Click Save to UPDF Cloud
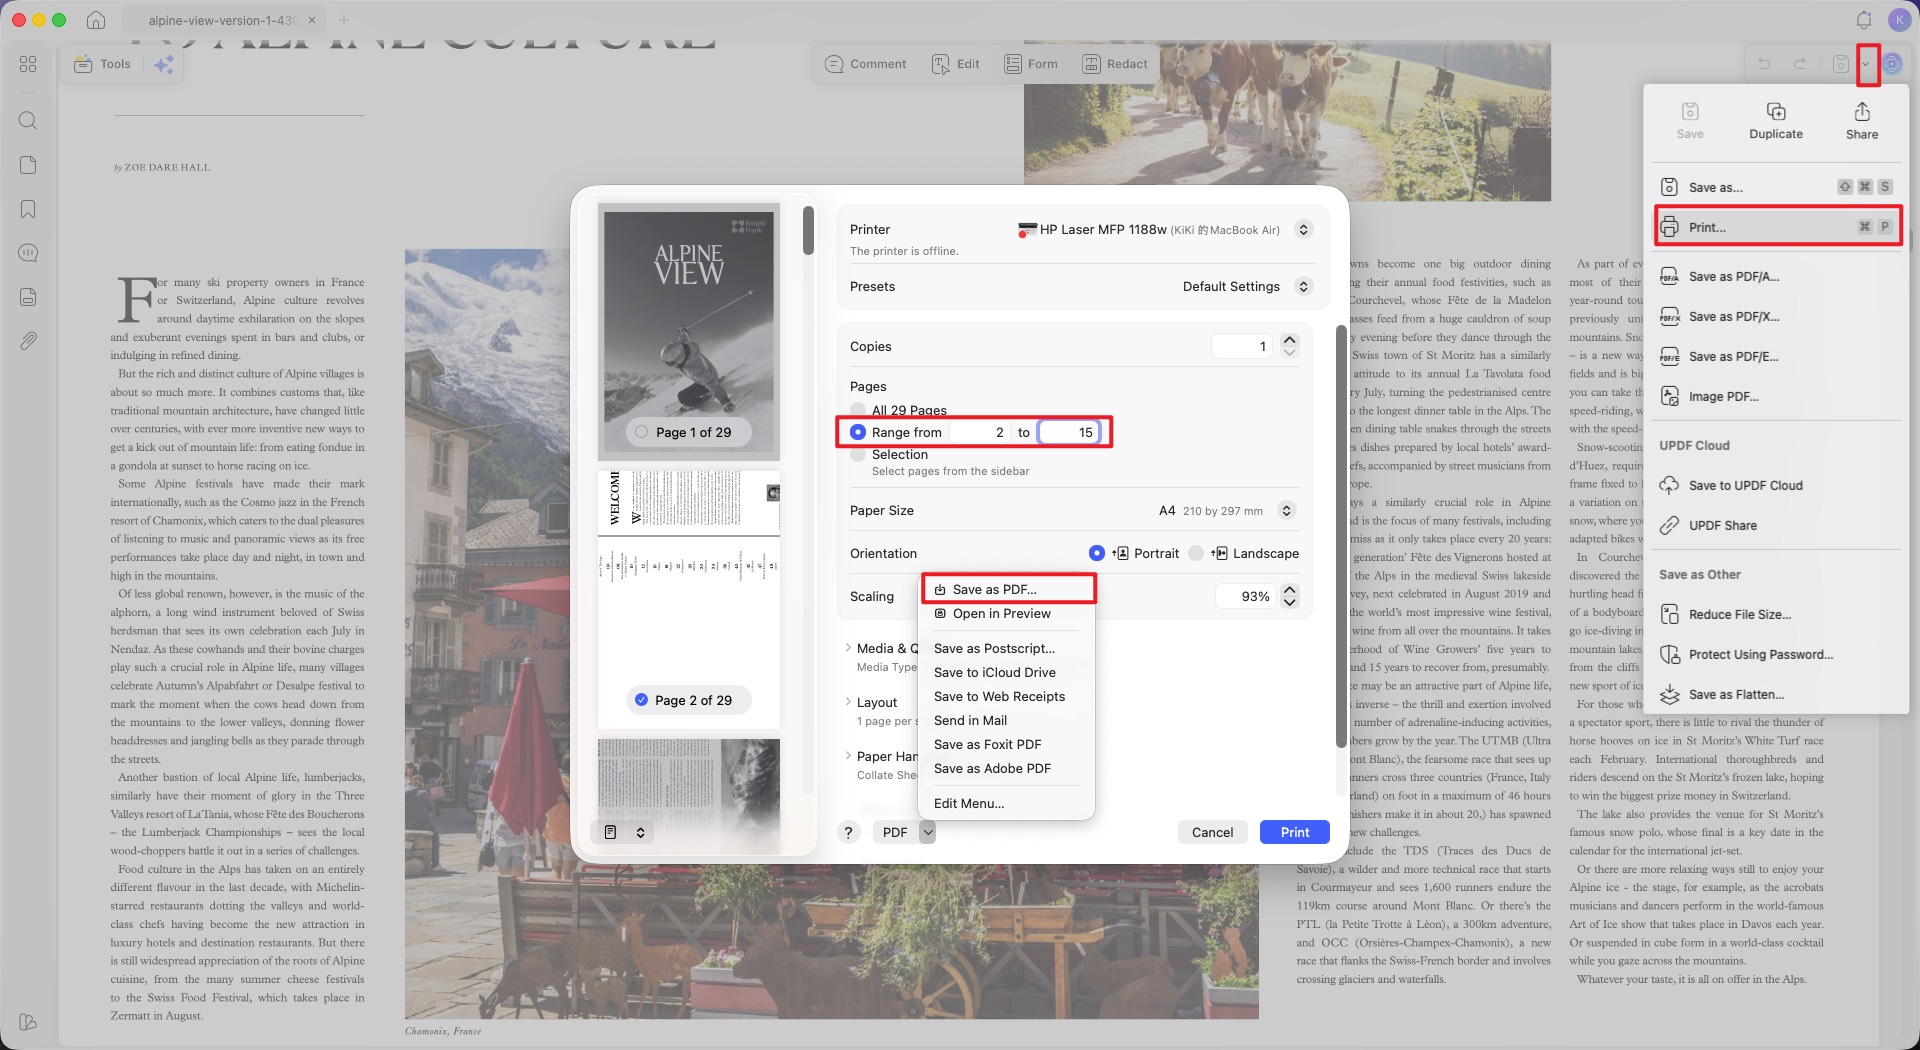The width and height of the screenshot is (1920, 1050). point(1776,486)
